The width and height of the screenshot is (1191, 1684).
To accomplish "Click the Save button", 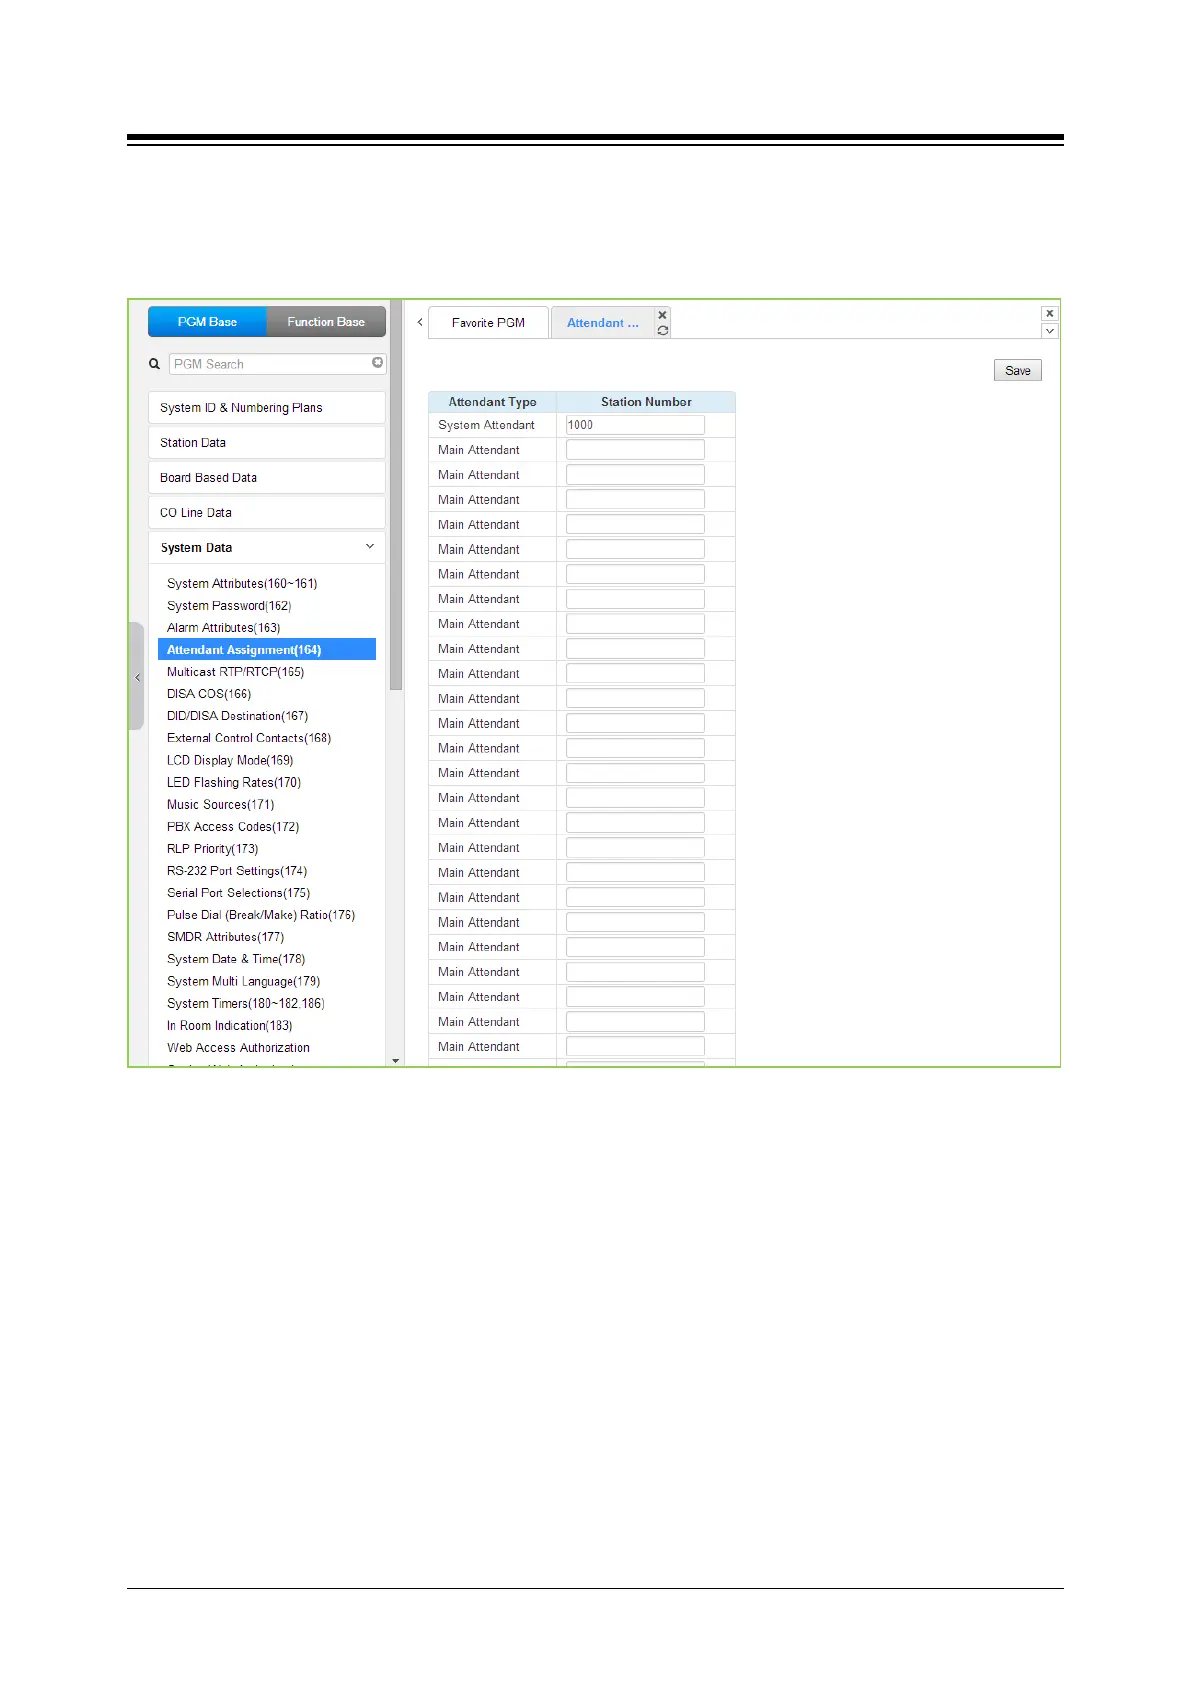I will point(1018,370).
